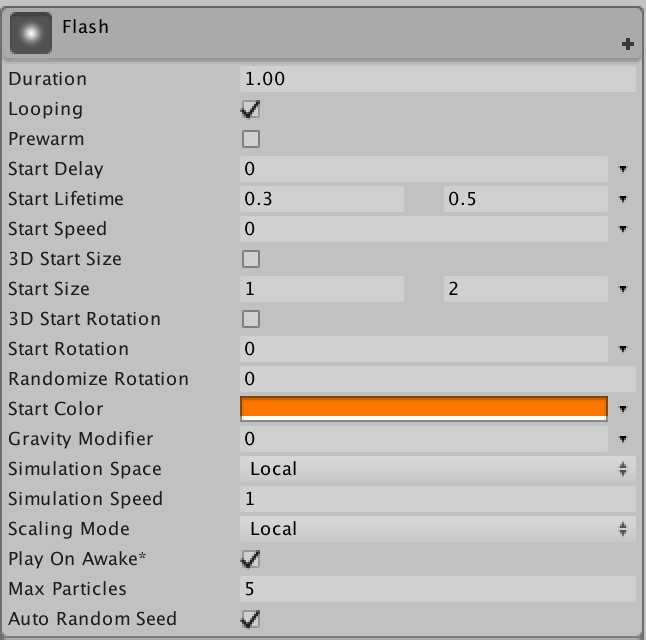Click the Flash module header title
The width and height of the screenshot is (646, 640).
[85, 27]
